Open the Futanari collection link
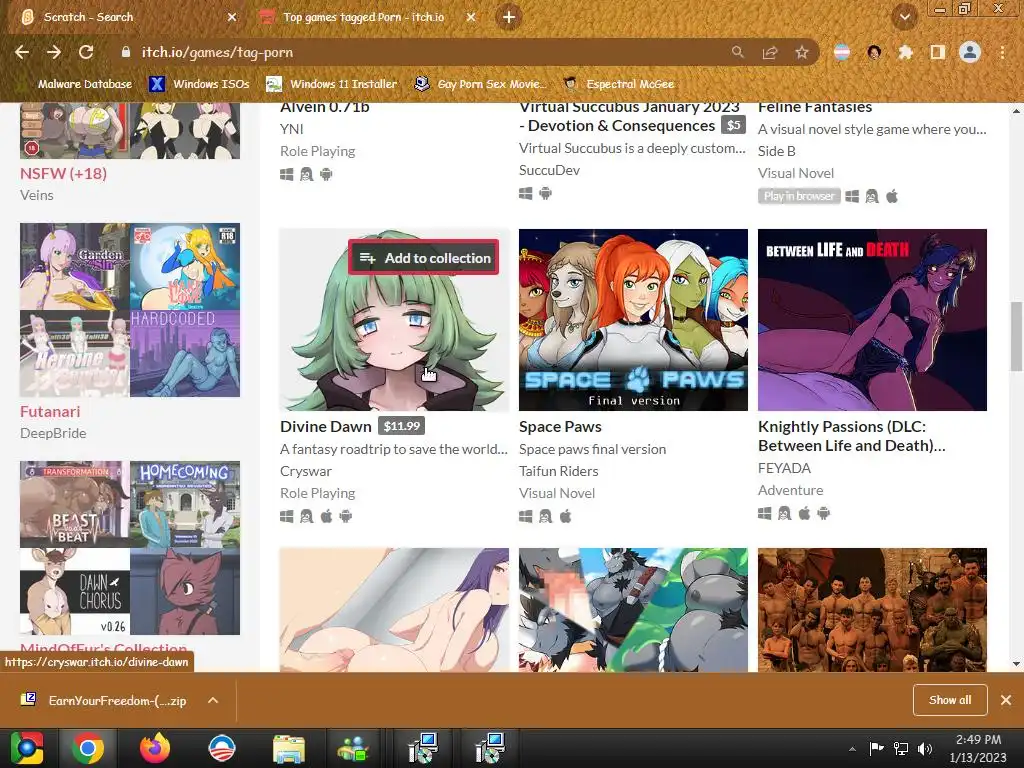 [x=50, y=411]
